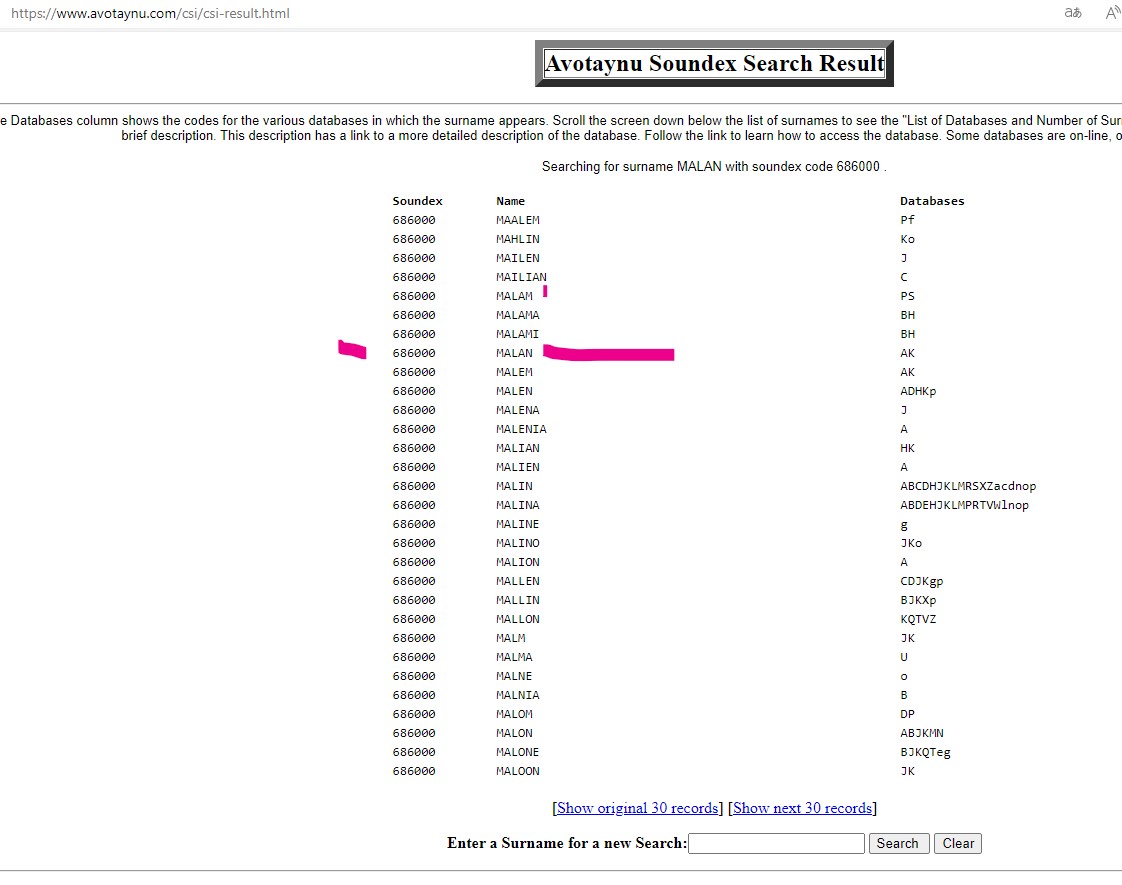The width and height of the screenshot is (1122, 885).
Task: Select the name MALAM in results
Action: pyautogui.click(x=514, y=296)
